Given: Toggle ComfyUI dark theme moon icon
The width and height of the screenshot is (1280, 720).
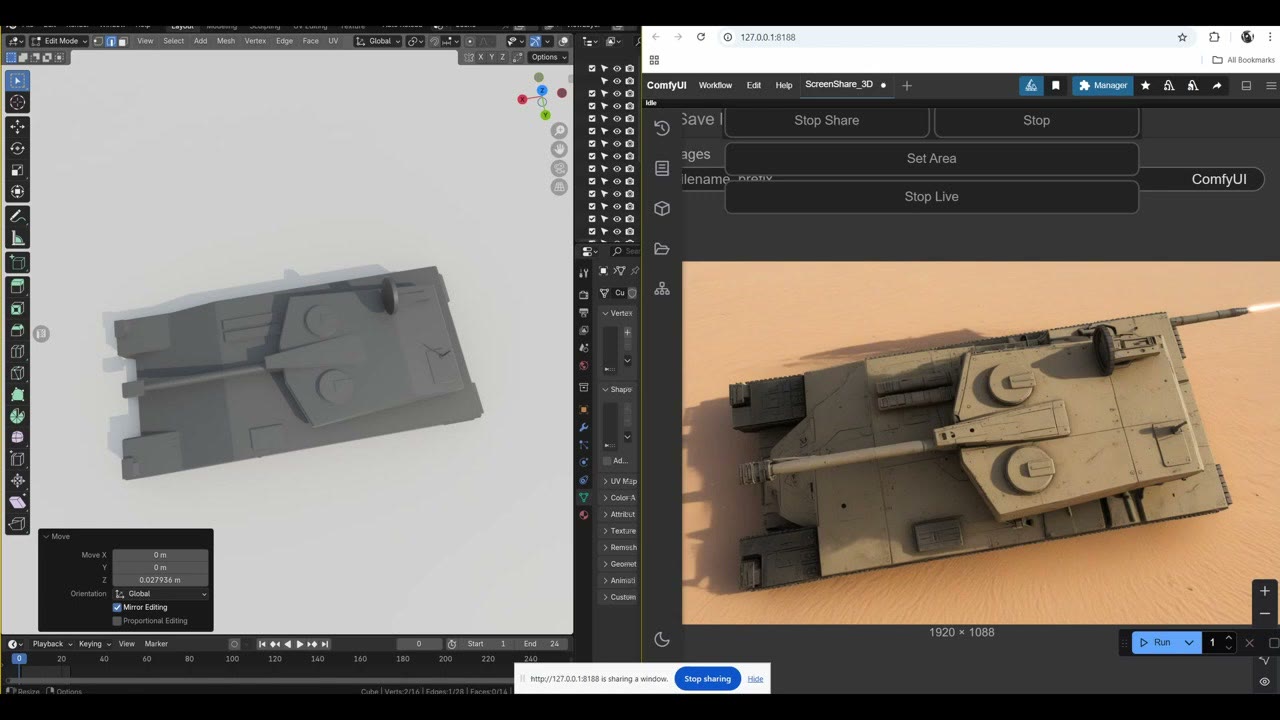Looking at the screenshot, I should point(661,639).
